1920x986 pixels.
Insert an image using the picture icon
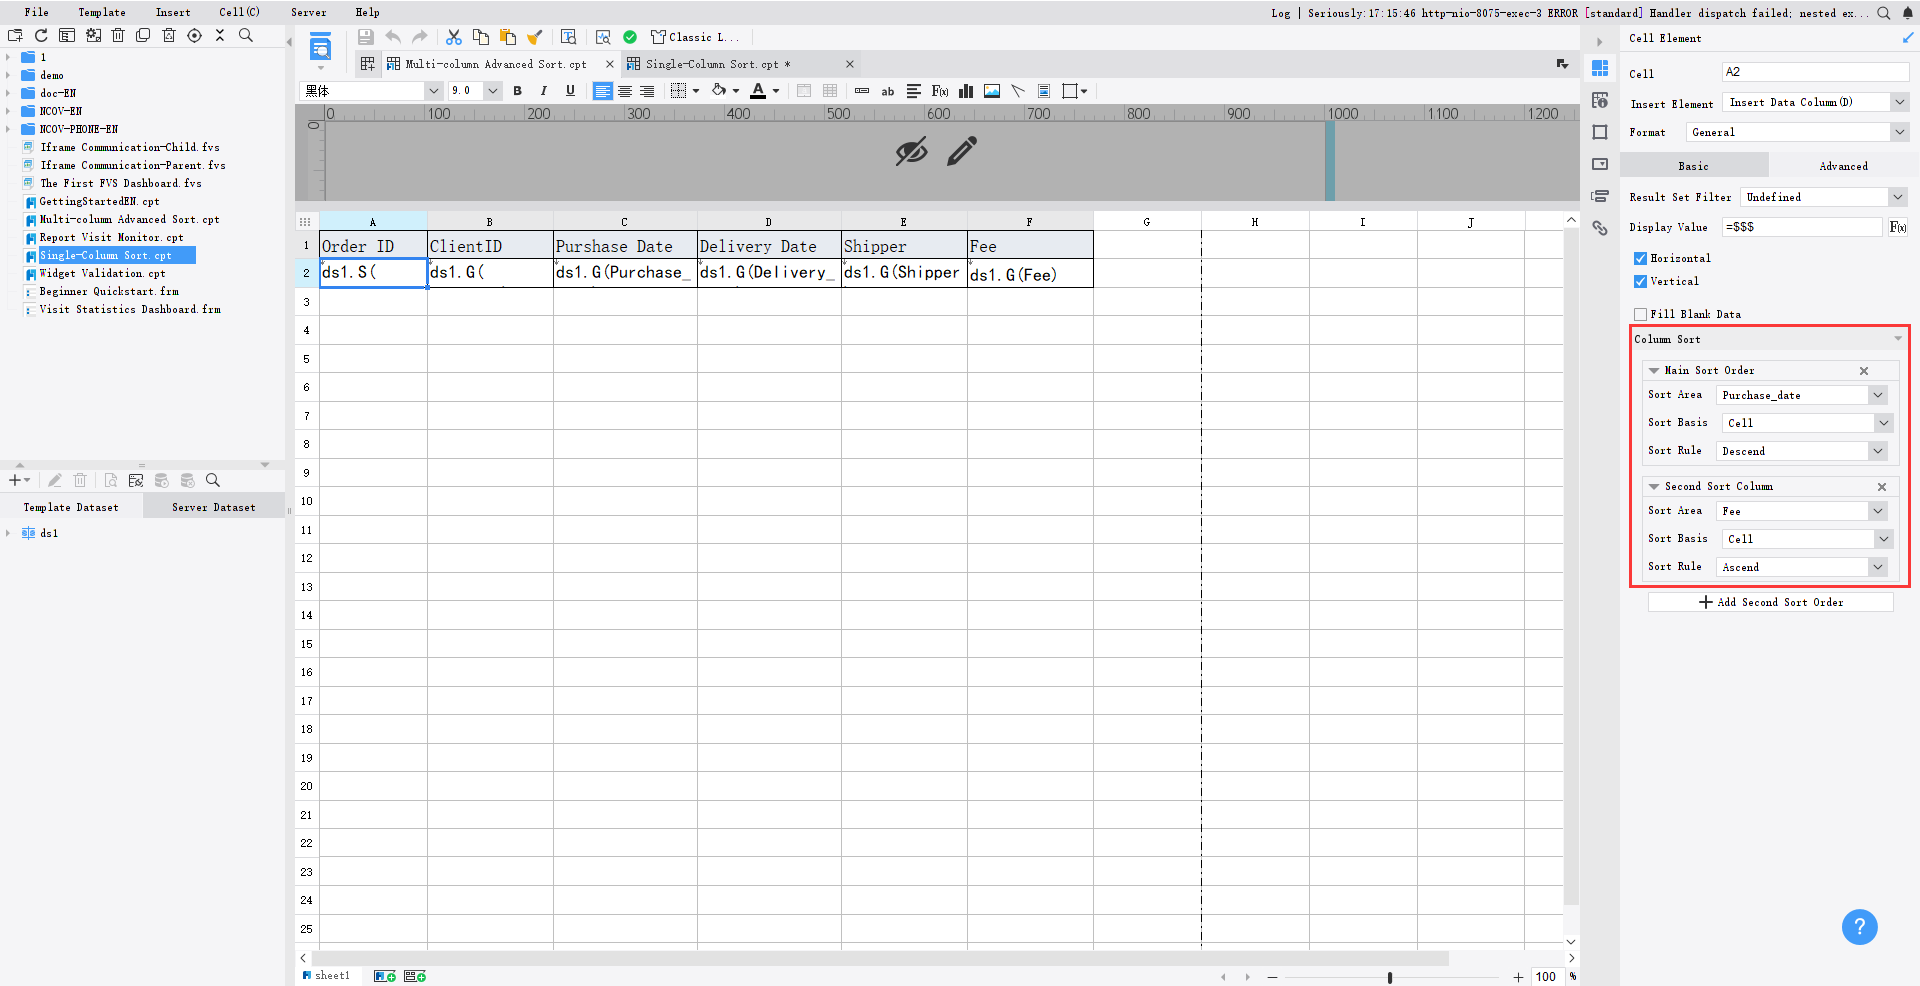coord(992,91)
